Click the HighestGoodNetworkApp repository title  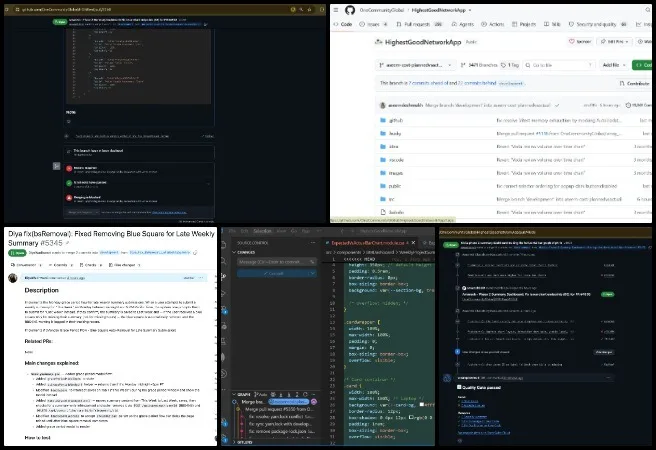pyautogui.click(x=423, y=42)
